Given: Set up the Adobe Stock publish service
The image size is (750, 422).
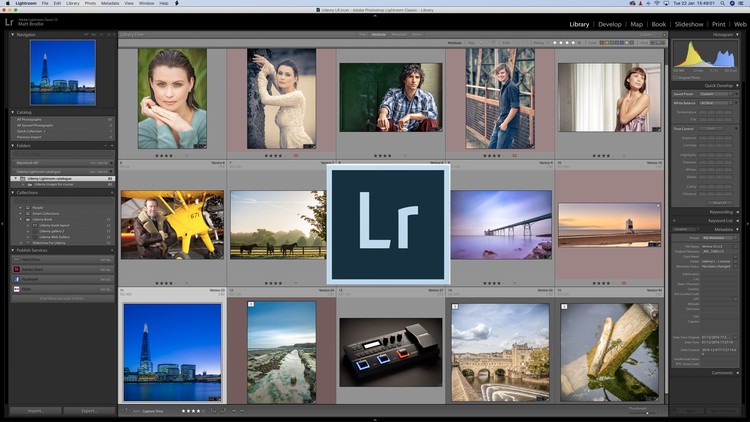Looking at the screenshot, I should coord(106,270).
